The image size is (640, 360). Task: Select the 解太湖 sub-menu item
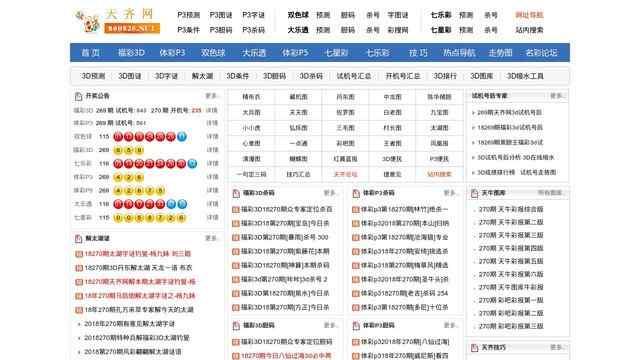pos(202,76)
